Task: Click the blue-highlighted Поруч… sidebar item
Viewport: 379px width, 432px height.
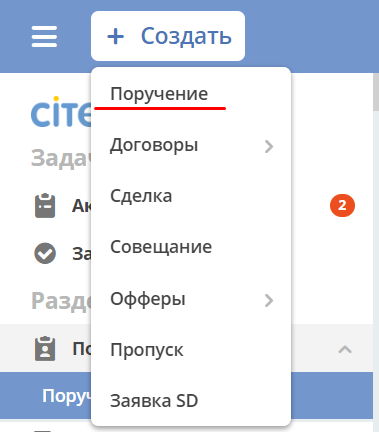Action: tap(46, 395)
